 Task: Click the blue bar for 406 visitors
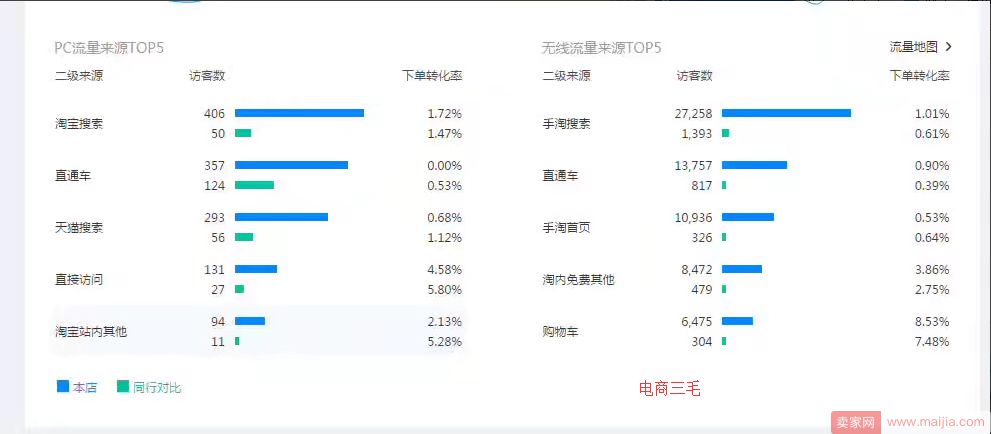[x=300, y=113]
